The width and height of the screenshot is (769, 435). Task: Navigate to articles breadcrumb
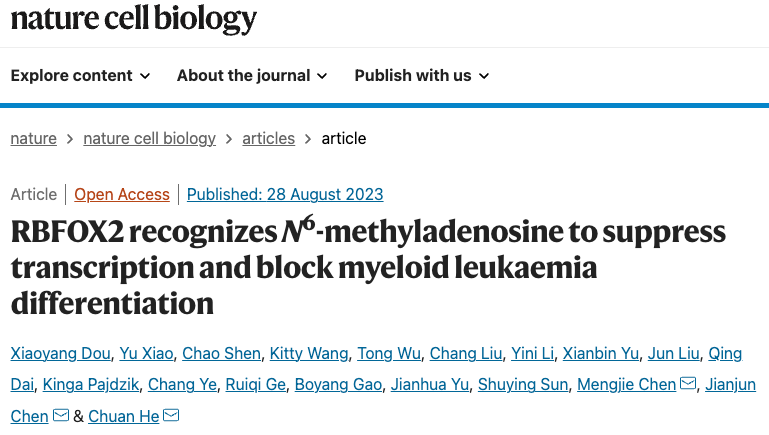click(268, 138)
